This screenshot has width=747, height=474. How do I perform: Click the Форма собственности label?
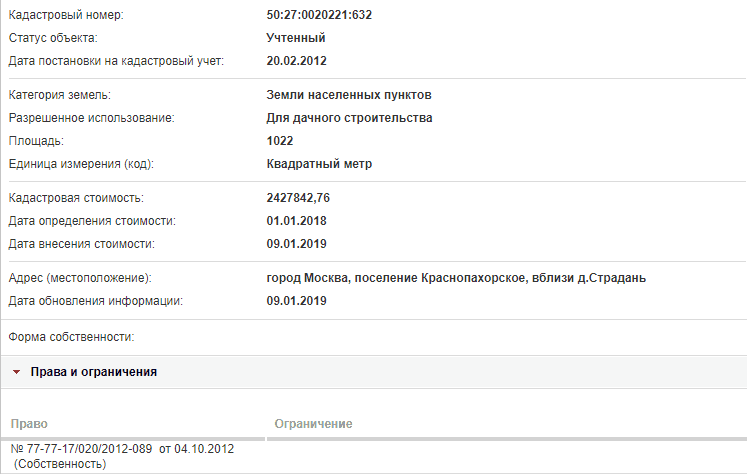[71, 337]
